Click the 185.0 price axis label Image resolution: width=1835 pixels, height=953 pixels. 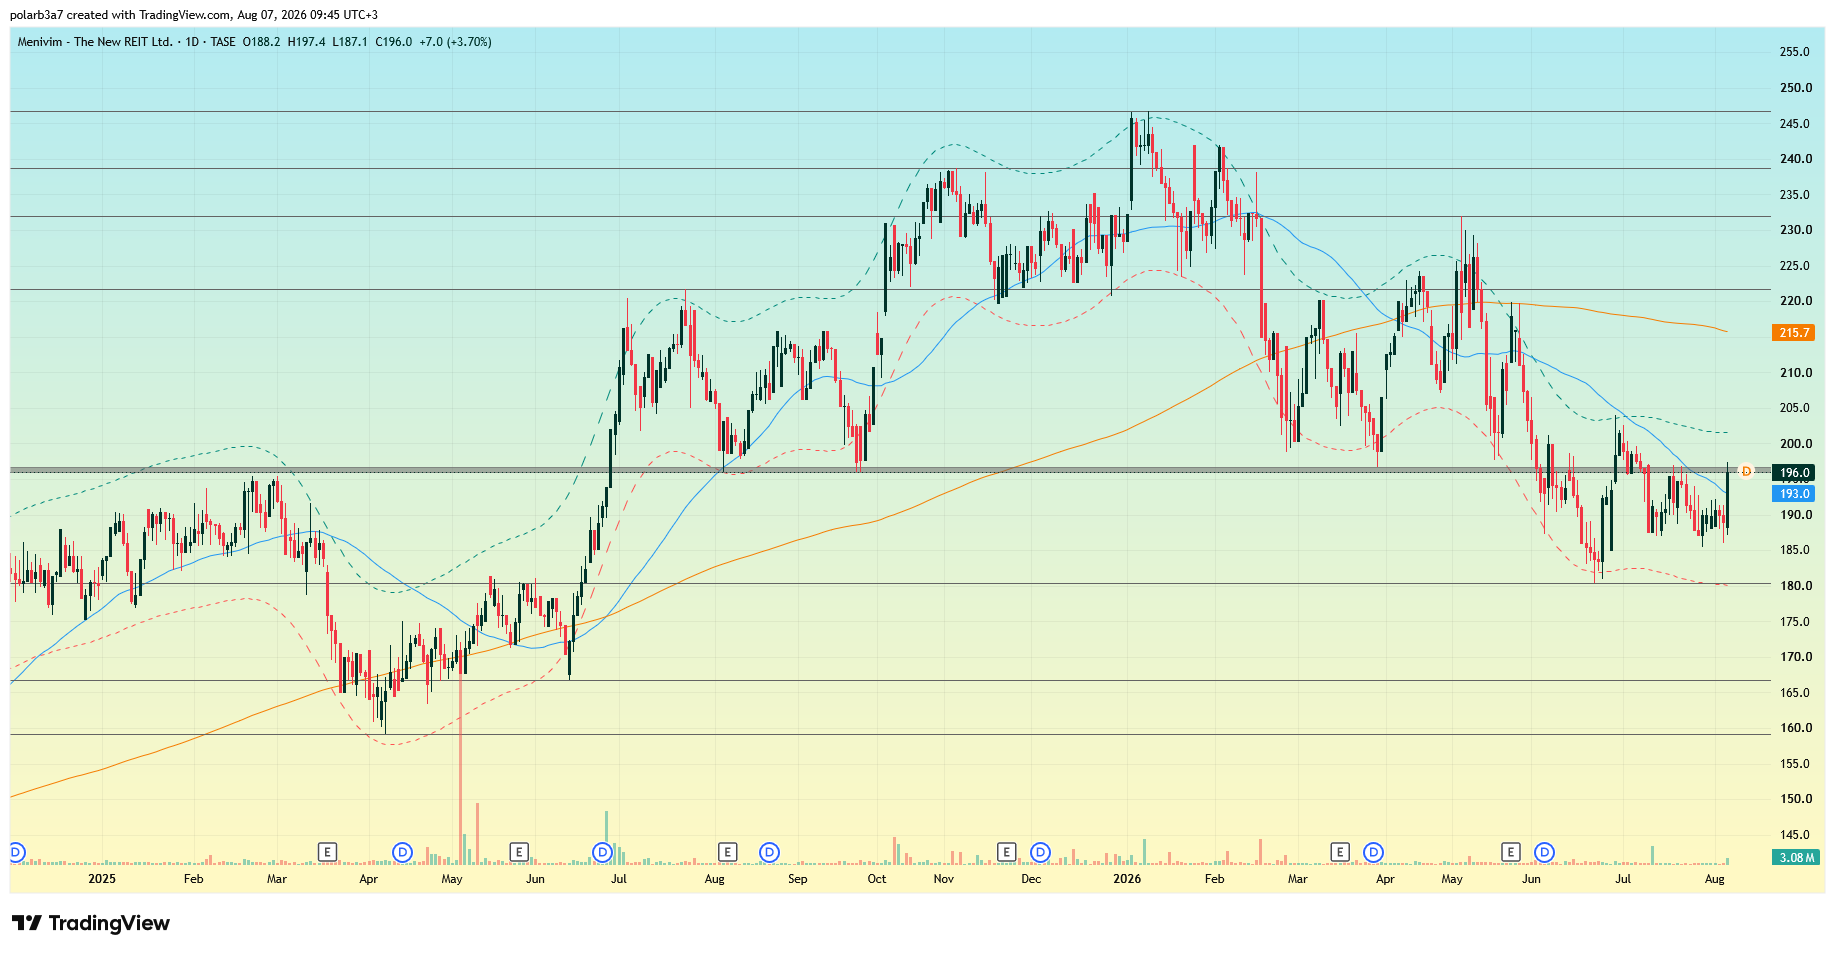(1795, 550)
